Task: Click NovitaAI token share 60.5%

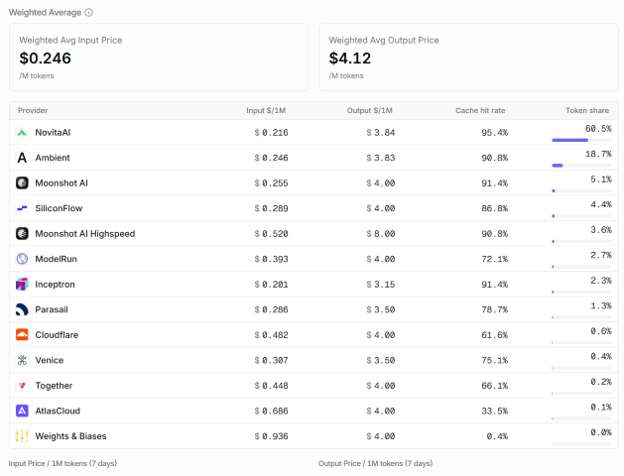Action: pyautogui.click(x=598, y=129)
